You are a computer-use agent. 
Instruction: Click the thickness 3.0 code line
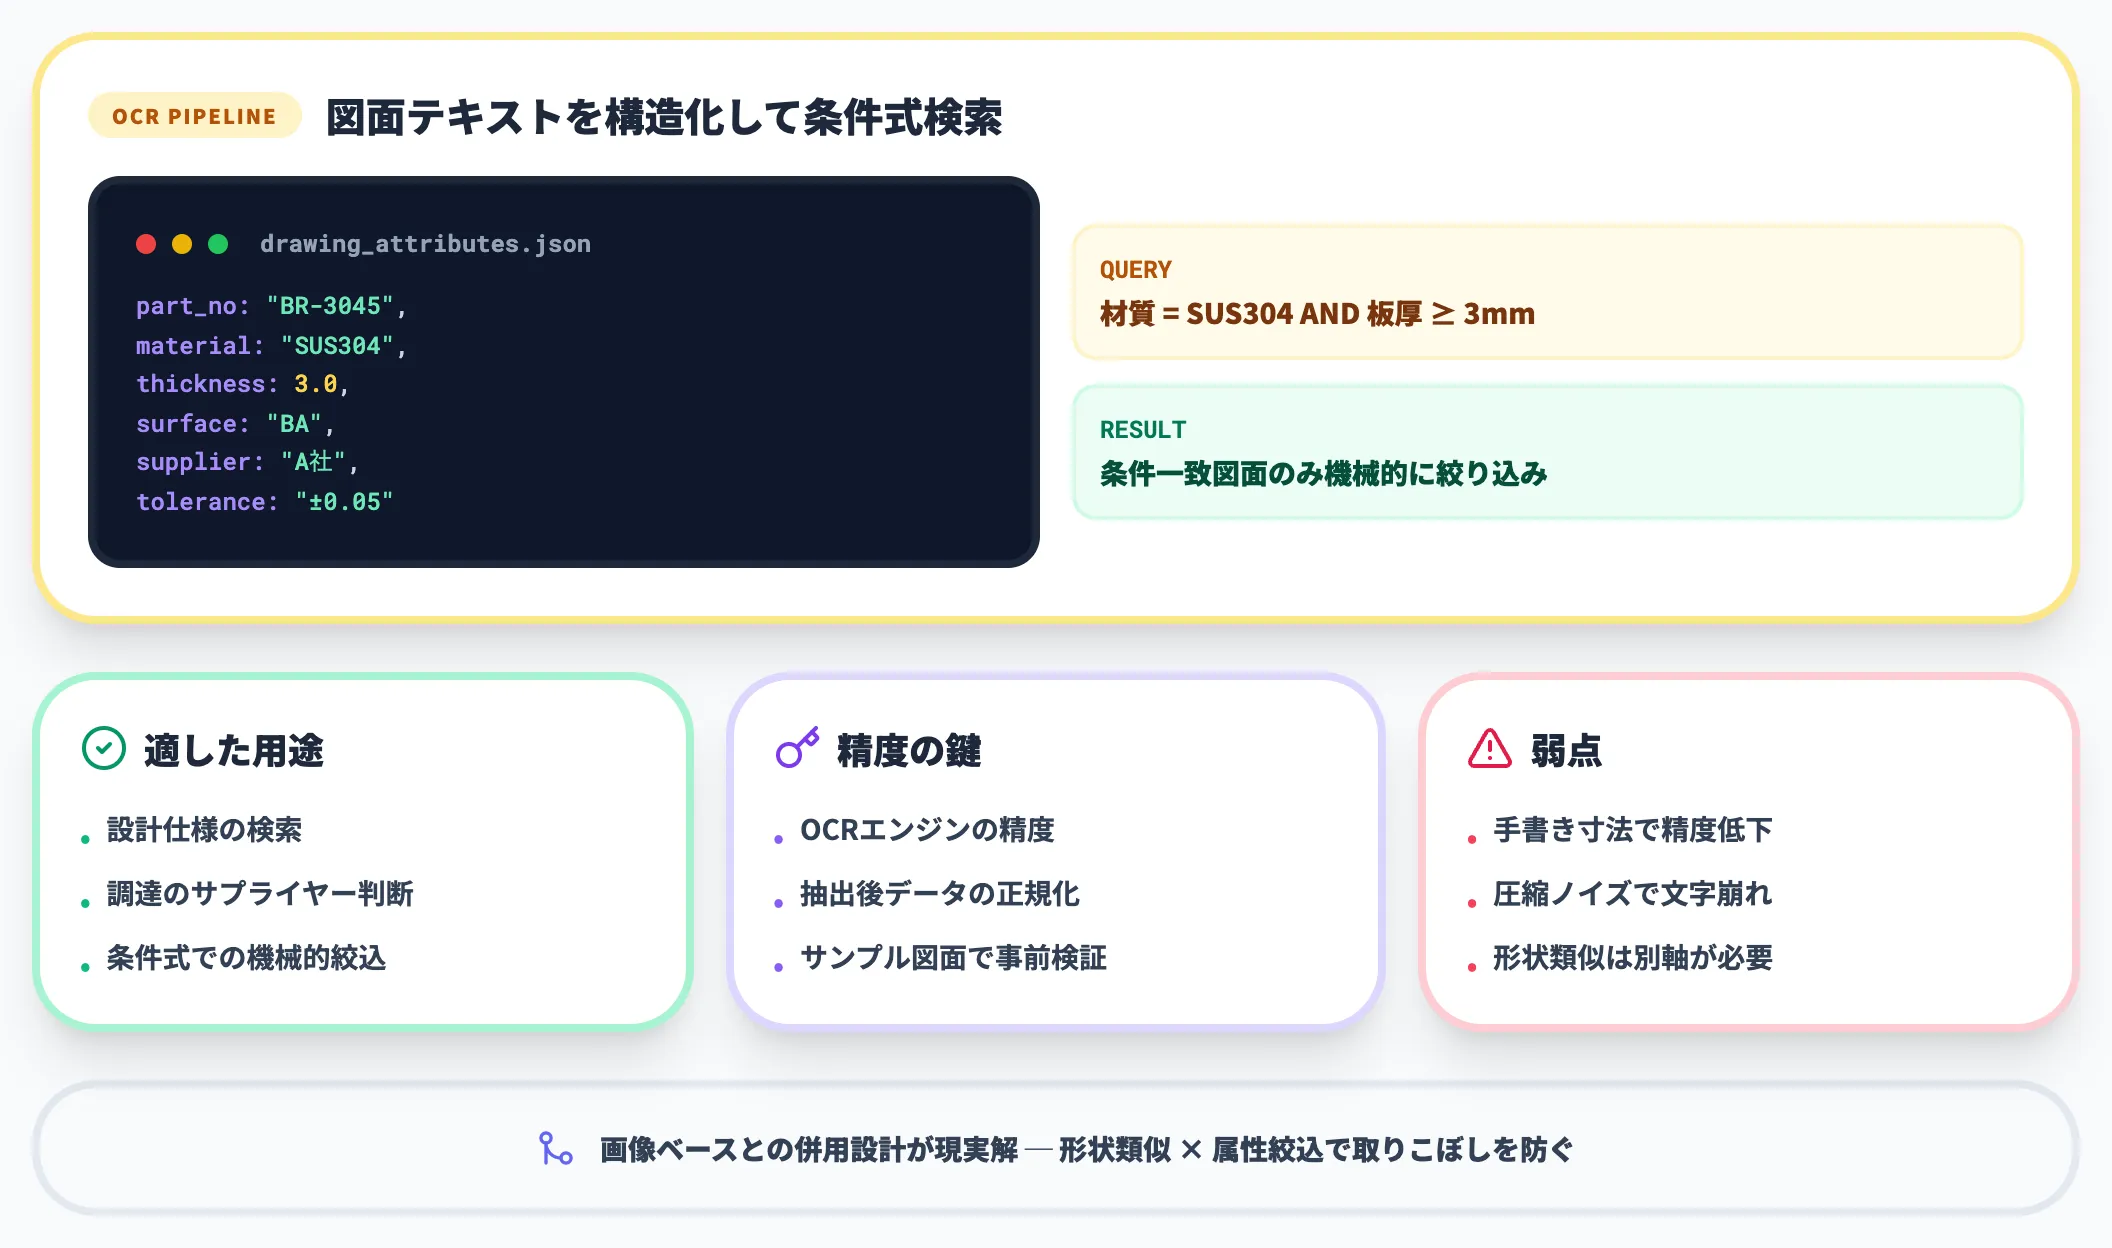tap(242, 384)
